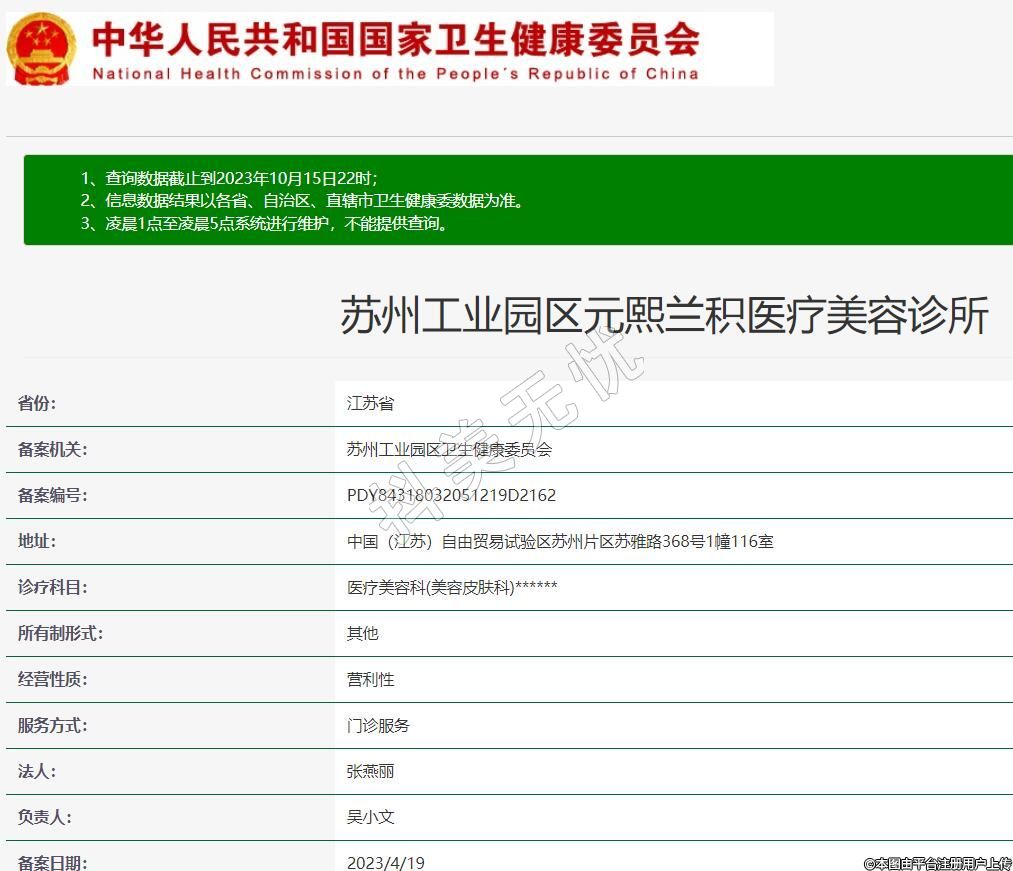
Task: Click the second notice about provincial data
Action: coord(302,200)
